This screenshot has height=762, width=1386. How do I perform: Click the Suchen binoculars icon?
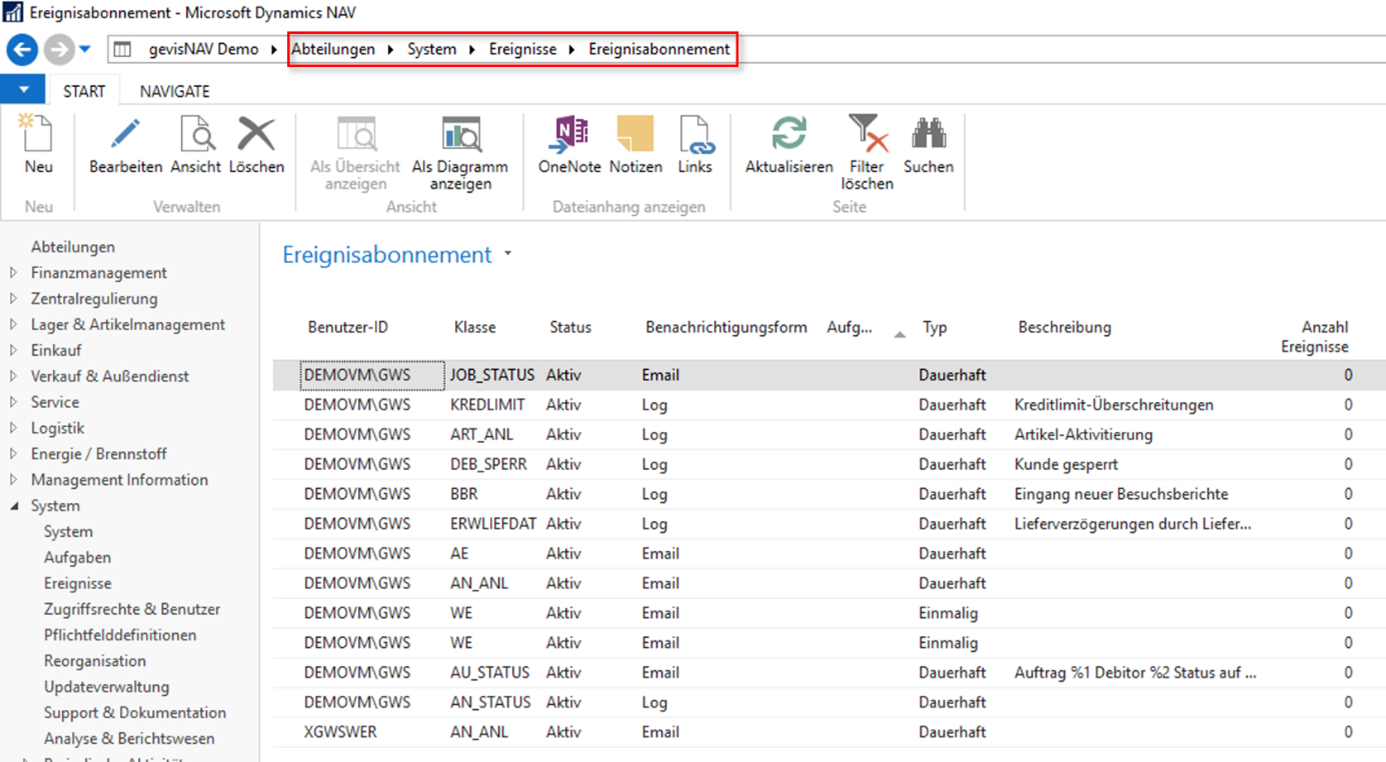928,135
